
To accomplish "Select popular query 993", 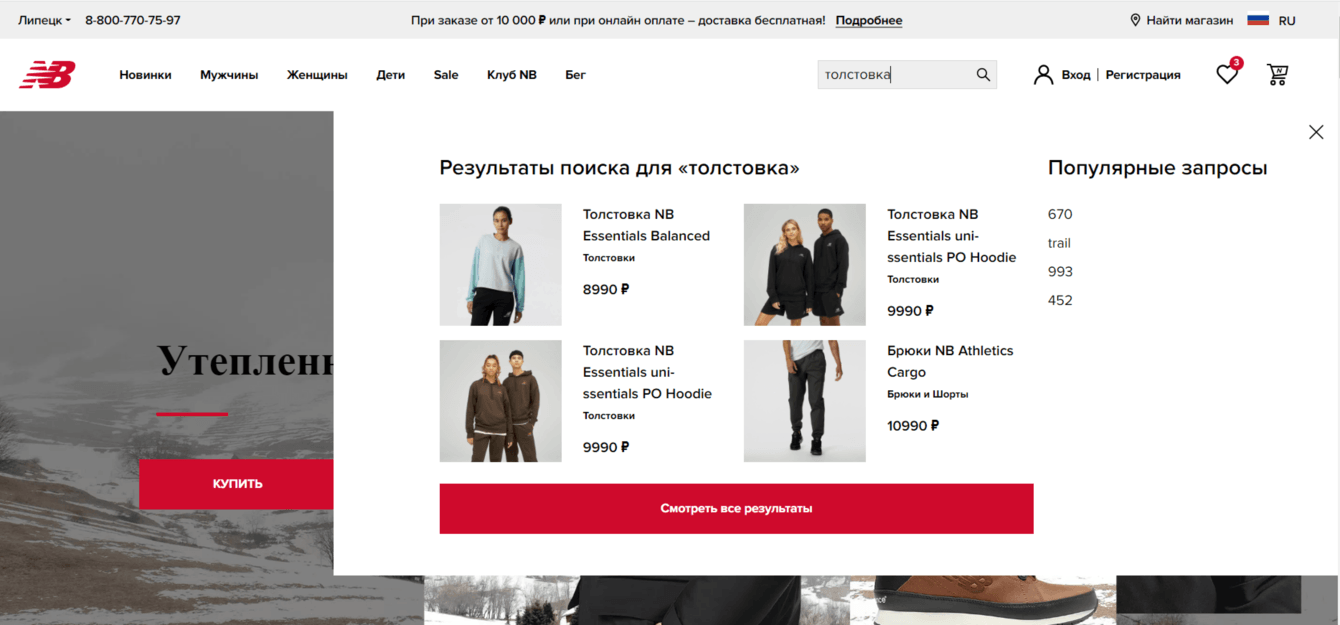I will 1060,272.
